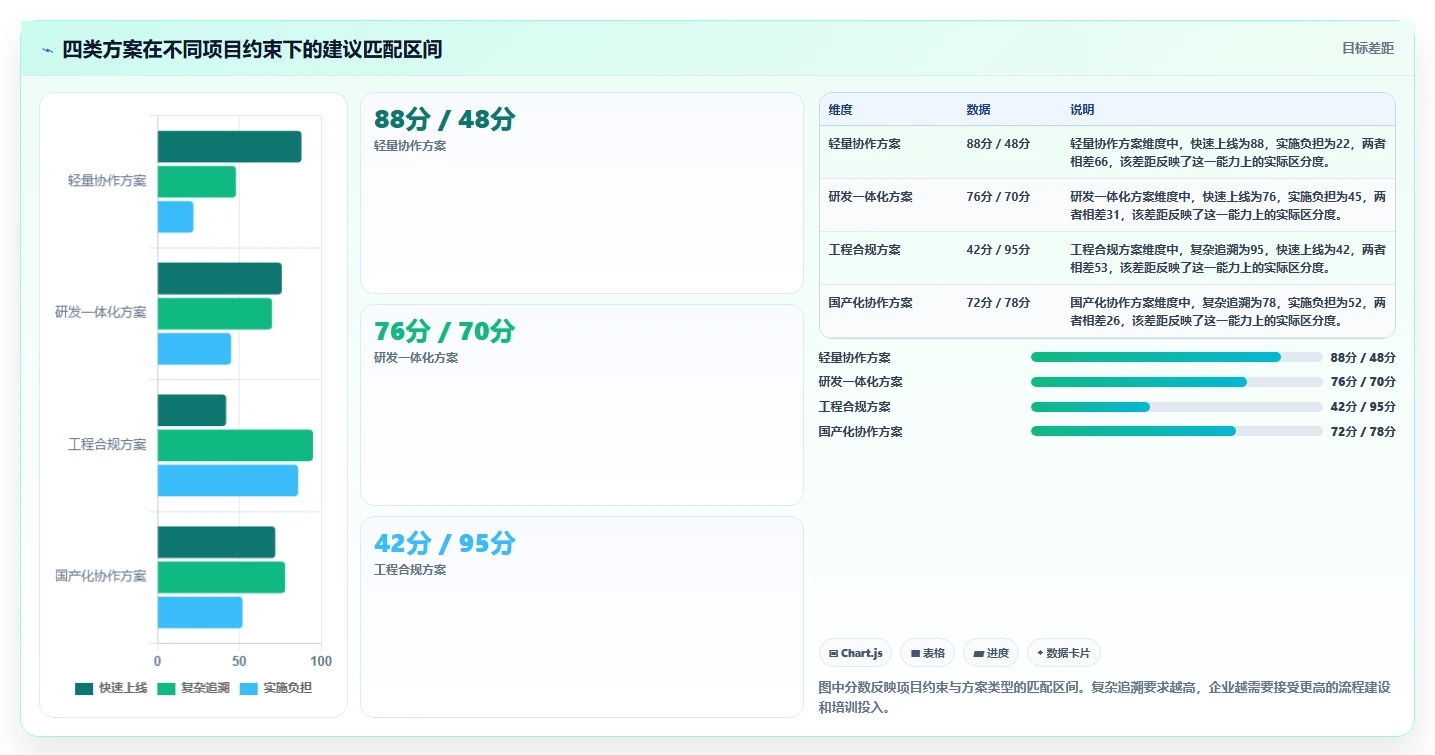Click the lightning icon beside the page title
The image size is (1435, 755).
pyautogui.click(x=47, y=50)
